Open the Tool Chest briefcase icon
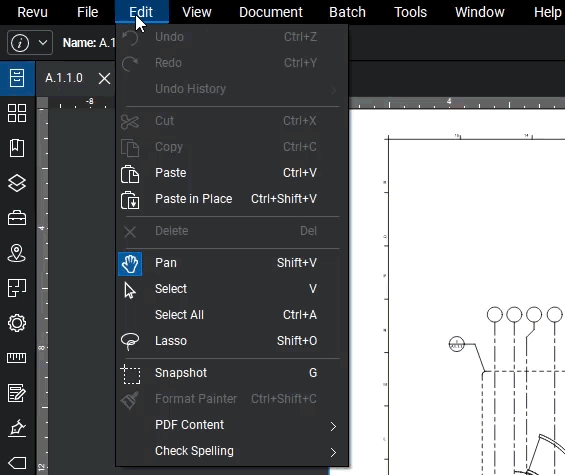 pyautogui.click(x=17, y=218)
